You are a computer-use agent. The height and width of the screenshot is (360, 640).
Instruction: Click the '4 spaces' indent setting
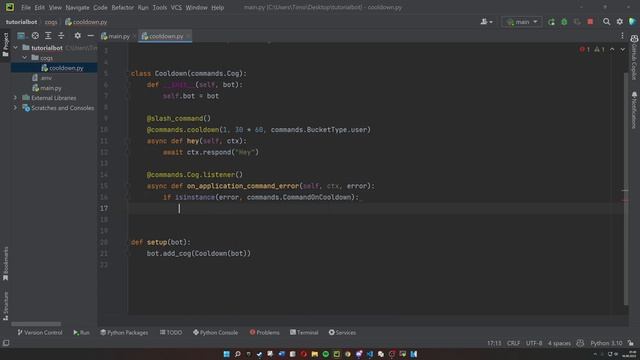559,343
